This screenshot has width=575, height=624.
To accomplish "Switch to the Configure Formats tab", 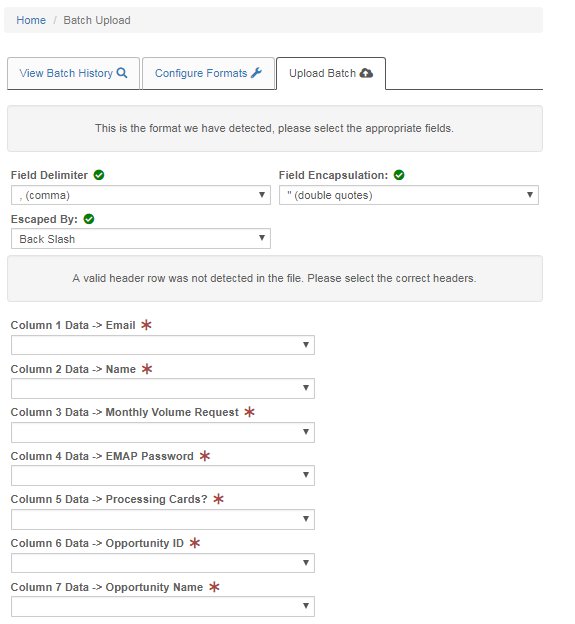I will [x=208, y=73].
